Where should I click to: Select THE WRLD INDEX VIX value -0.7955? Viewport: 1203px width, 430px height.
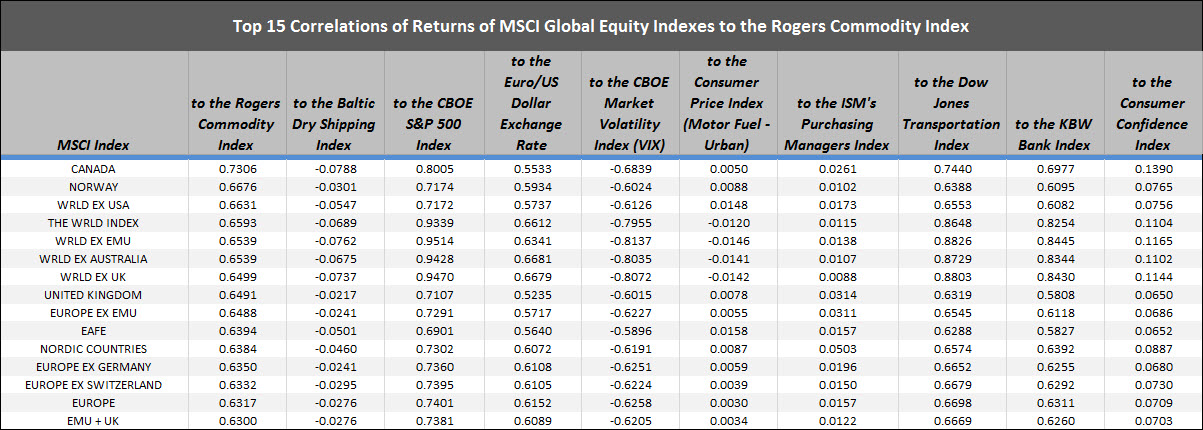[631, 223]
